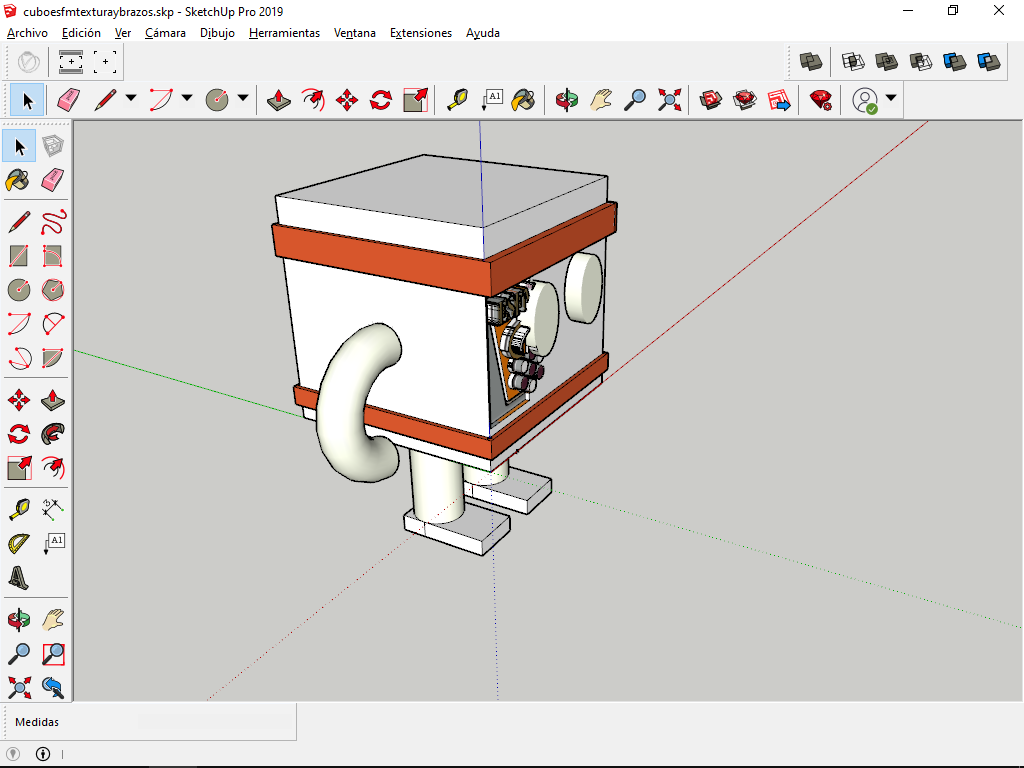
Task: Pick the Freehand drawing tool
Action: 54,221
